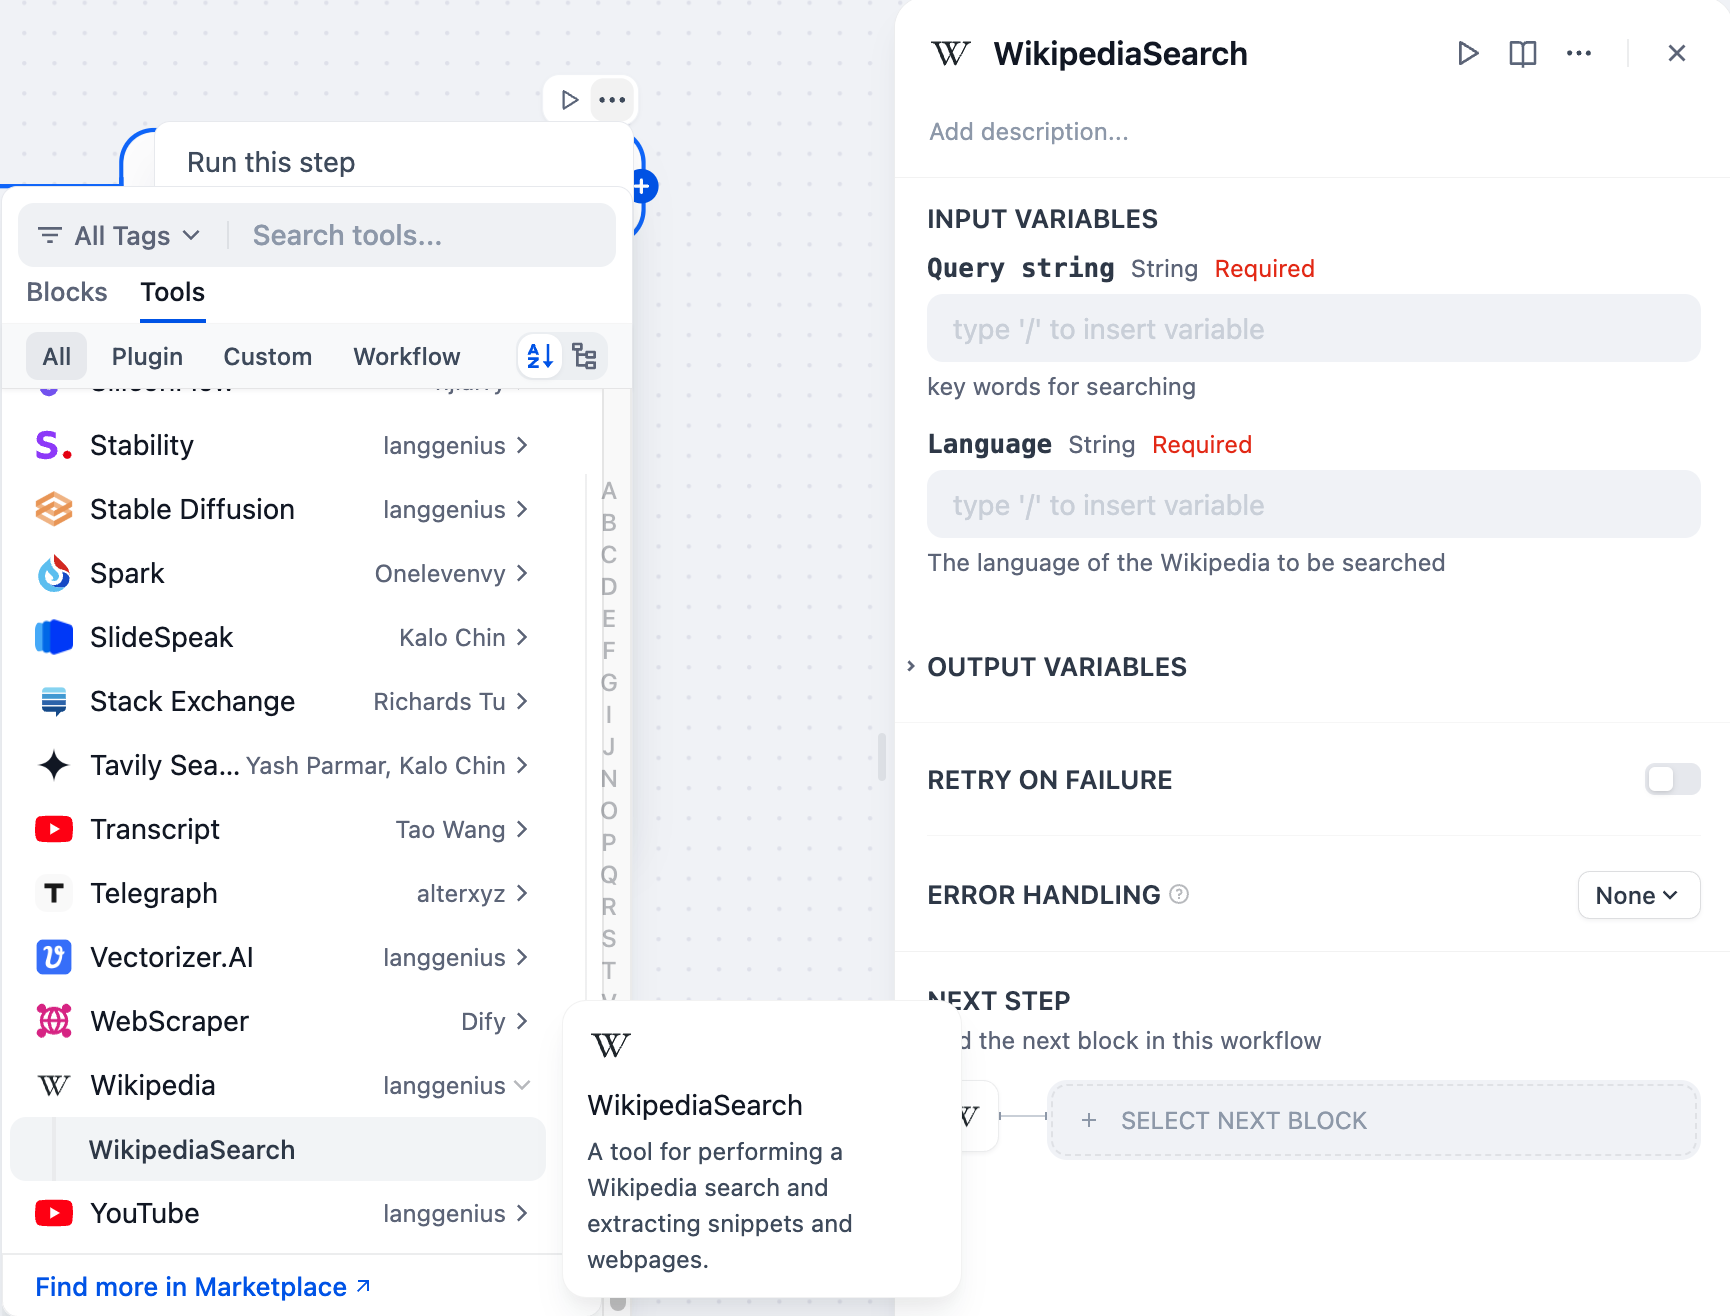Image resolution: width=1730 pixels, height=1316 pixels.
Task: Run the WikipediaSearch step via play icon
Action: (x=1467, y=53)
